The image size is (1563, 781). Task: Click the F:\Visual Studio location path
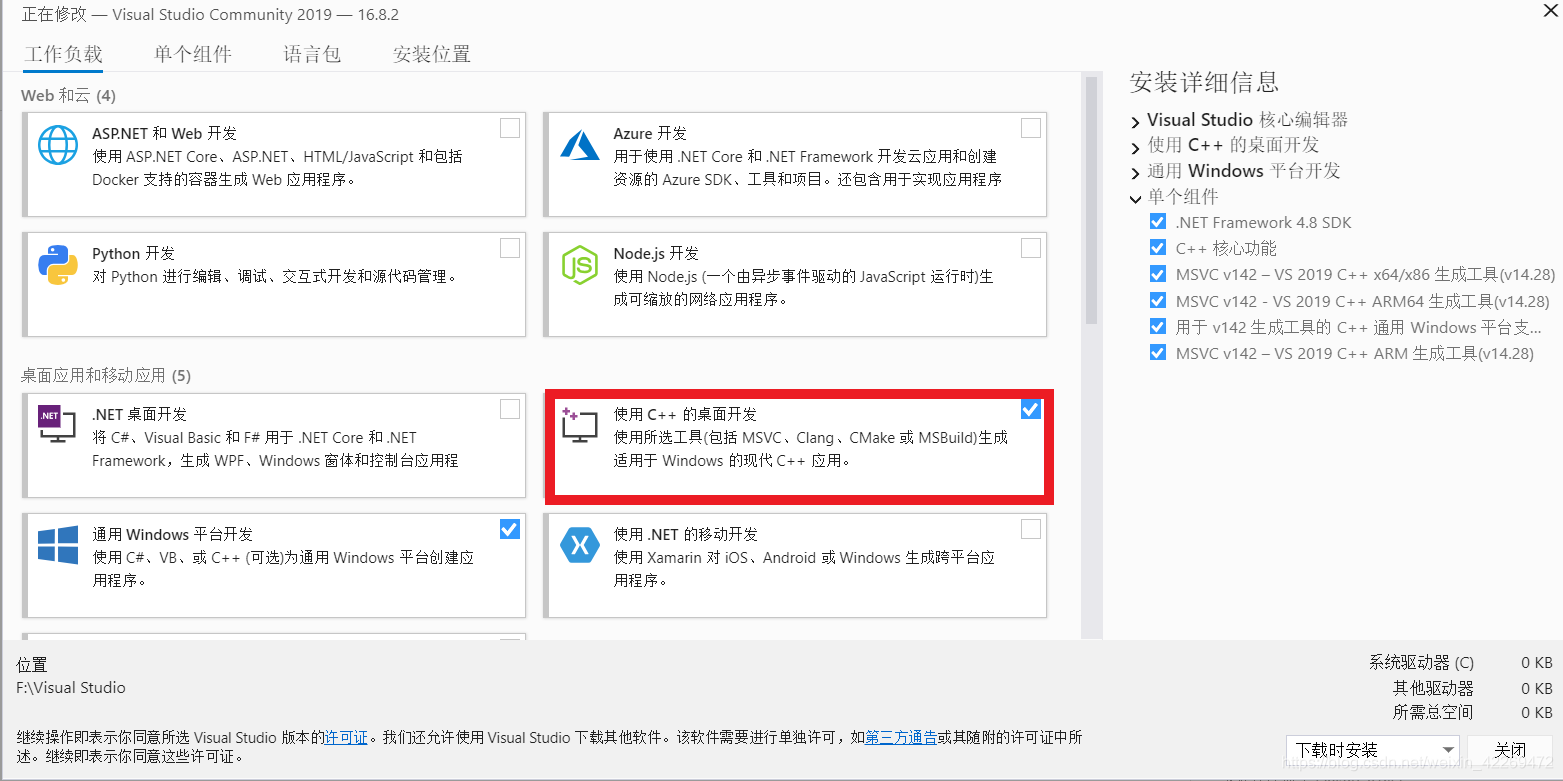point(71,688)
